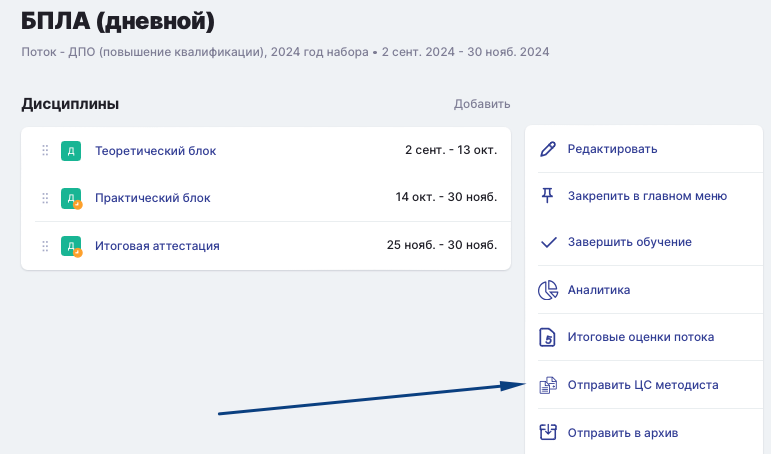Click the pencil icon beside Редактировать
Screen dimensions: 771x454
547,150
